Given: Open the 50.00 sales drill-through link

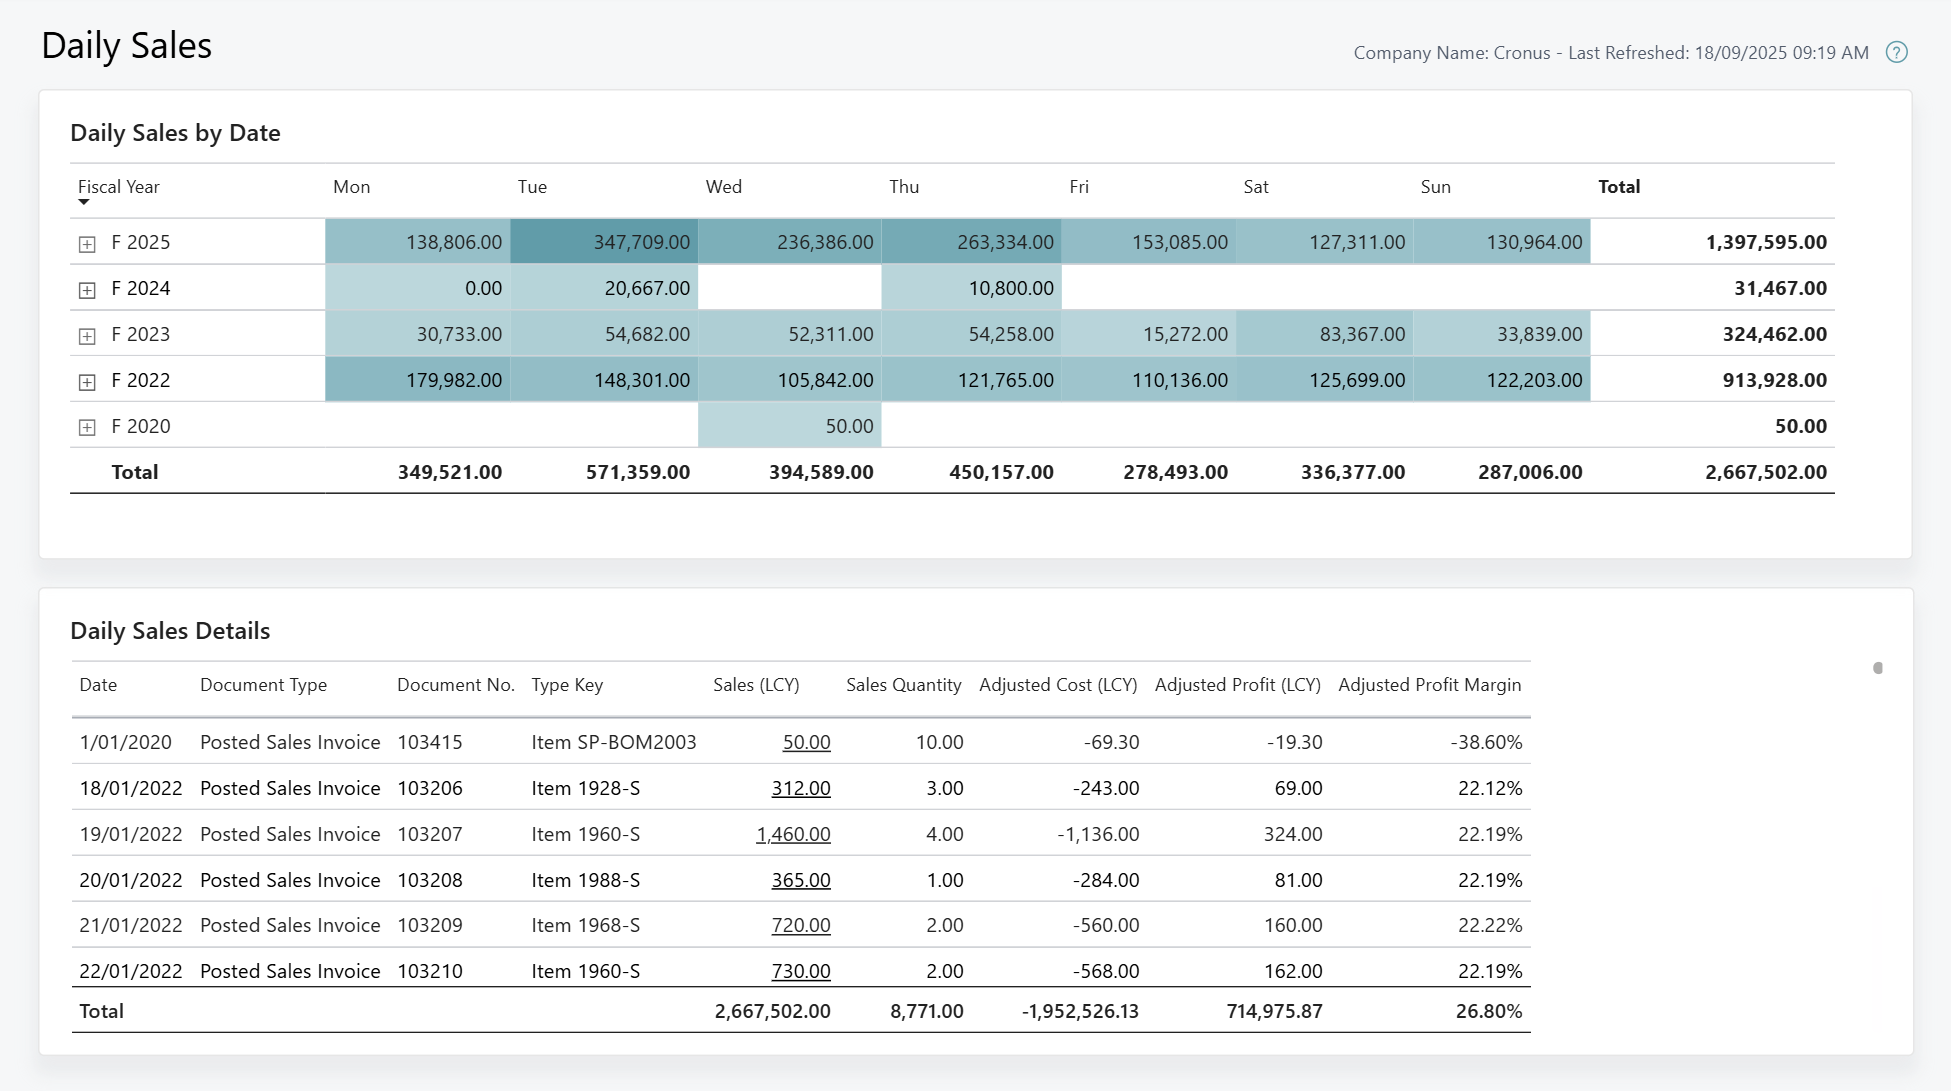Looking at the screenshot, I should (806, 742).
